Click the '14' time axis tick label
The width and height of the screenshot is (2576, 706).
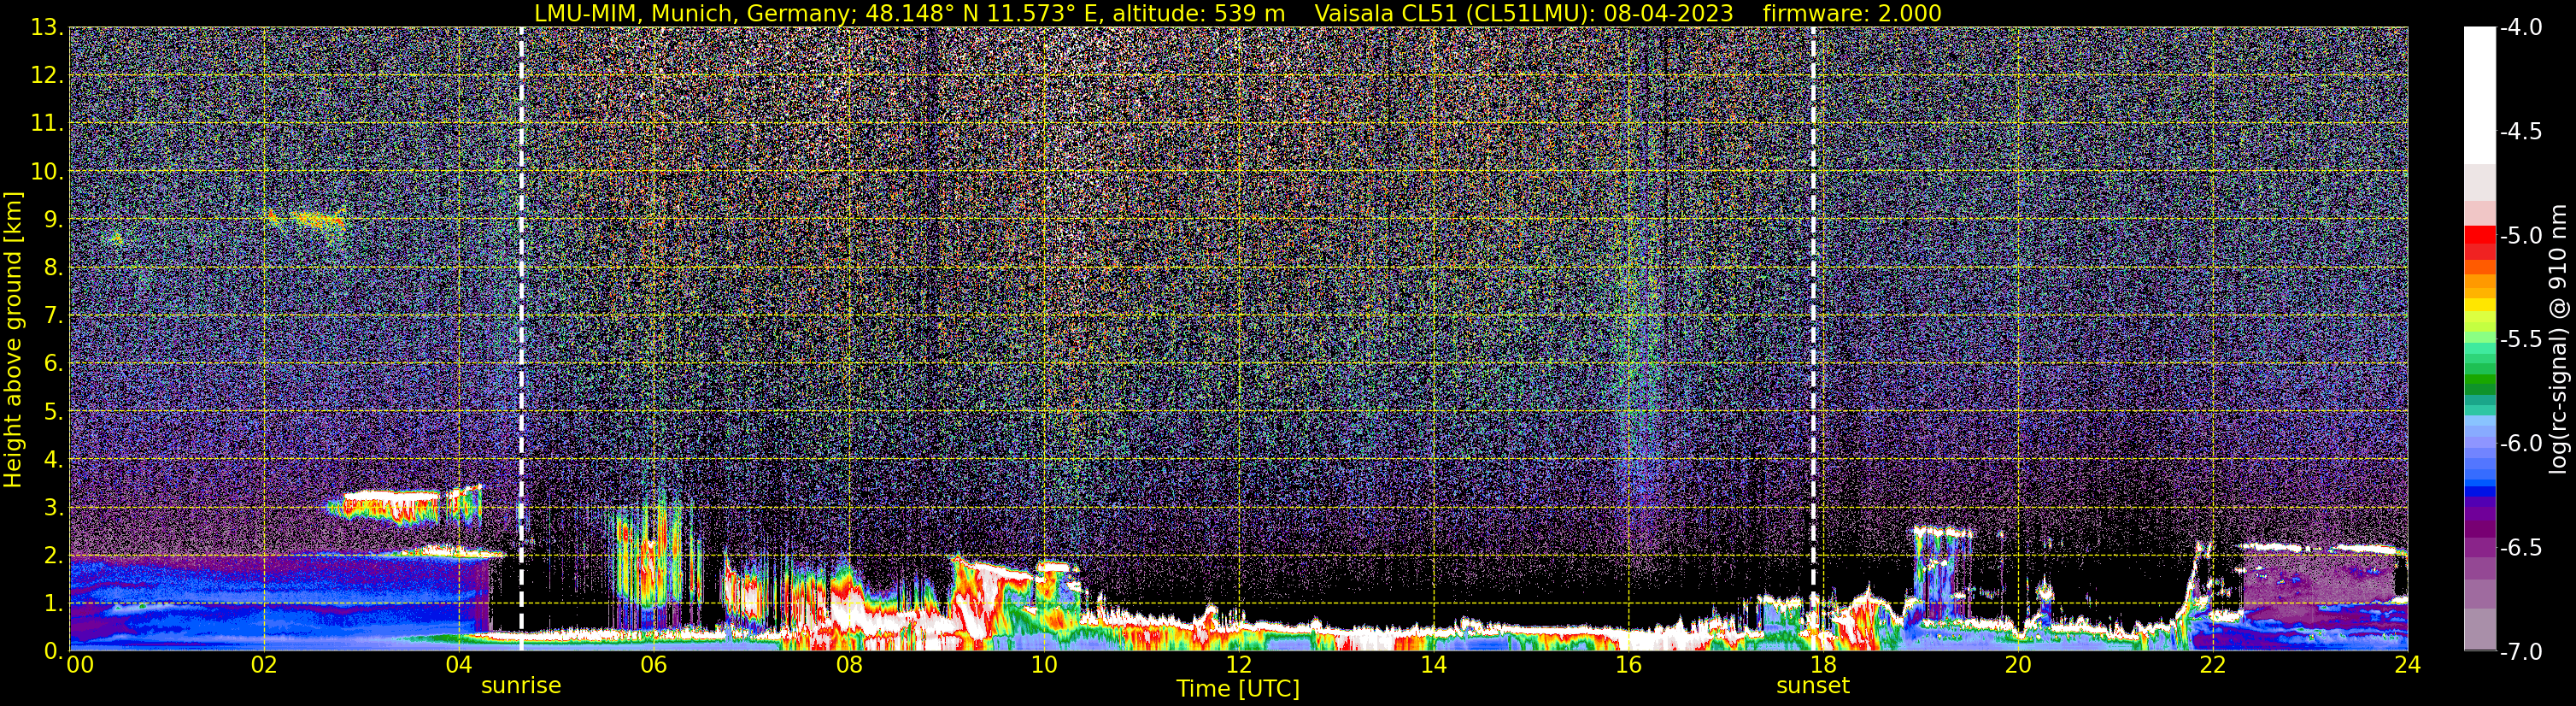(1433, 665)
